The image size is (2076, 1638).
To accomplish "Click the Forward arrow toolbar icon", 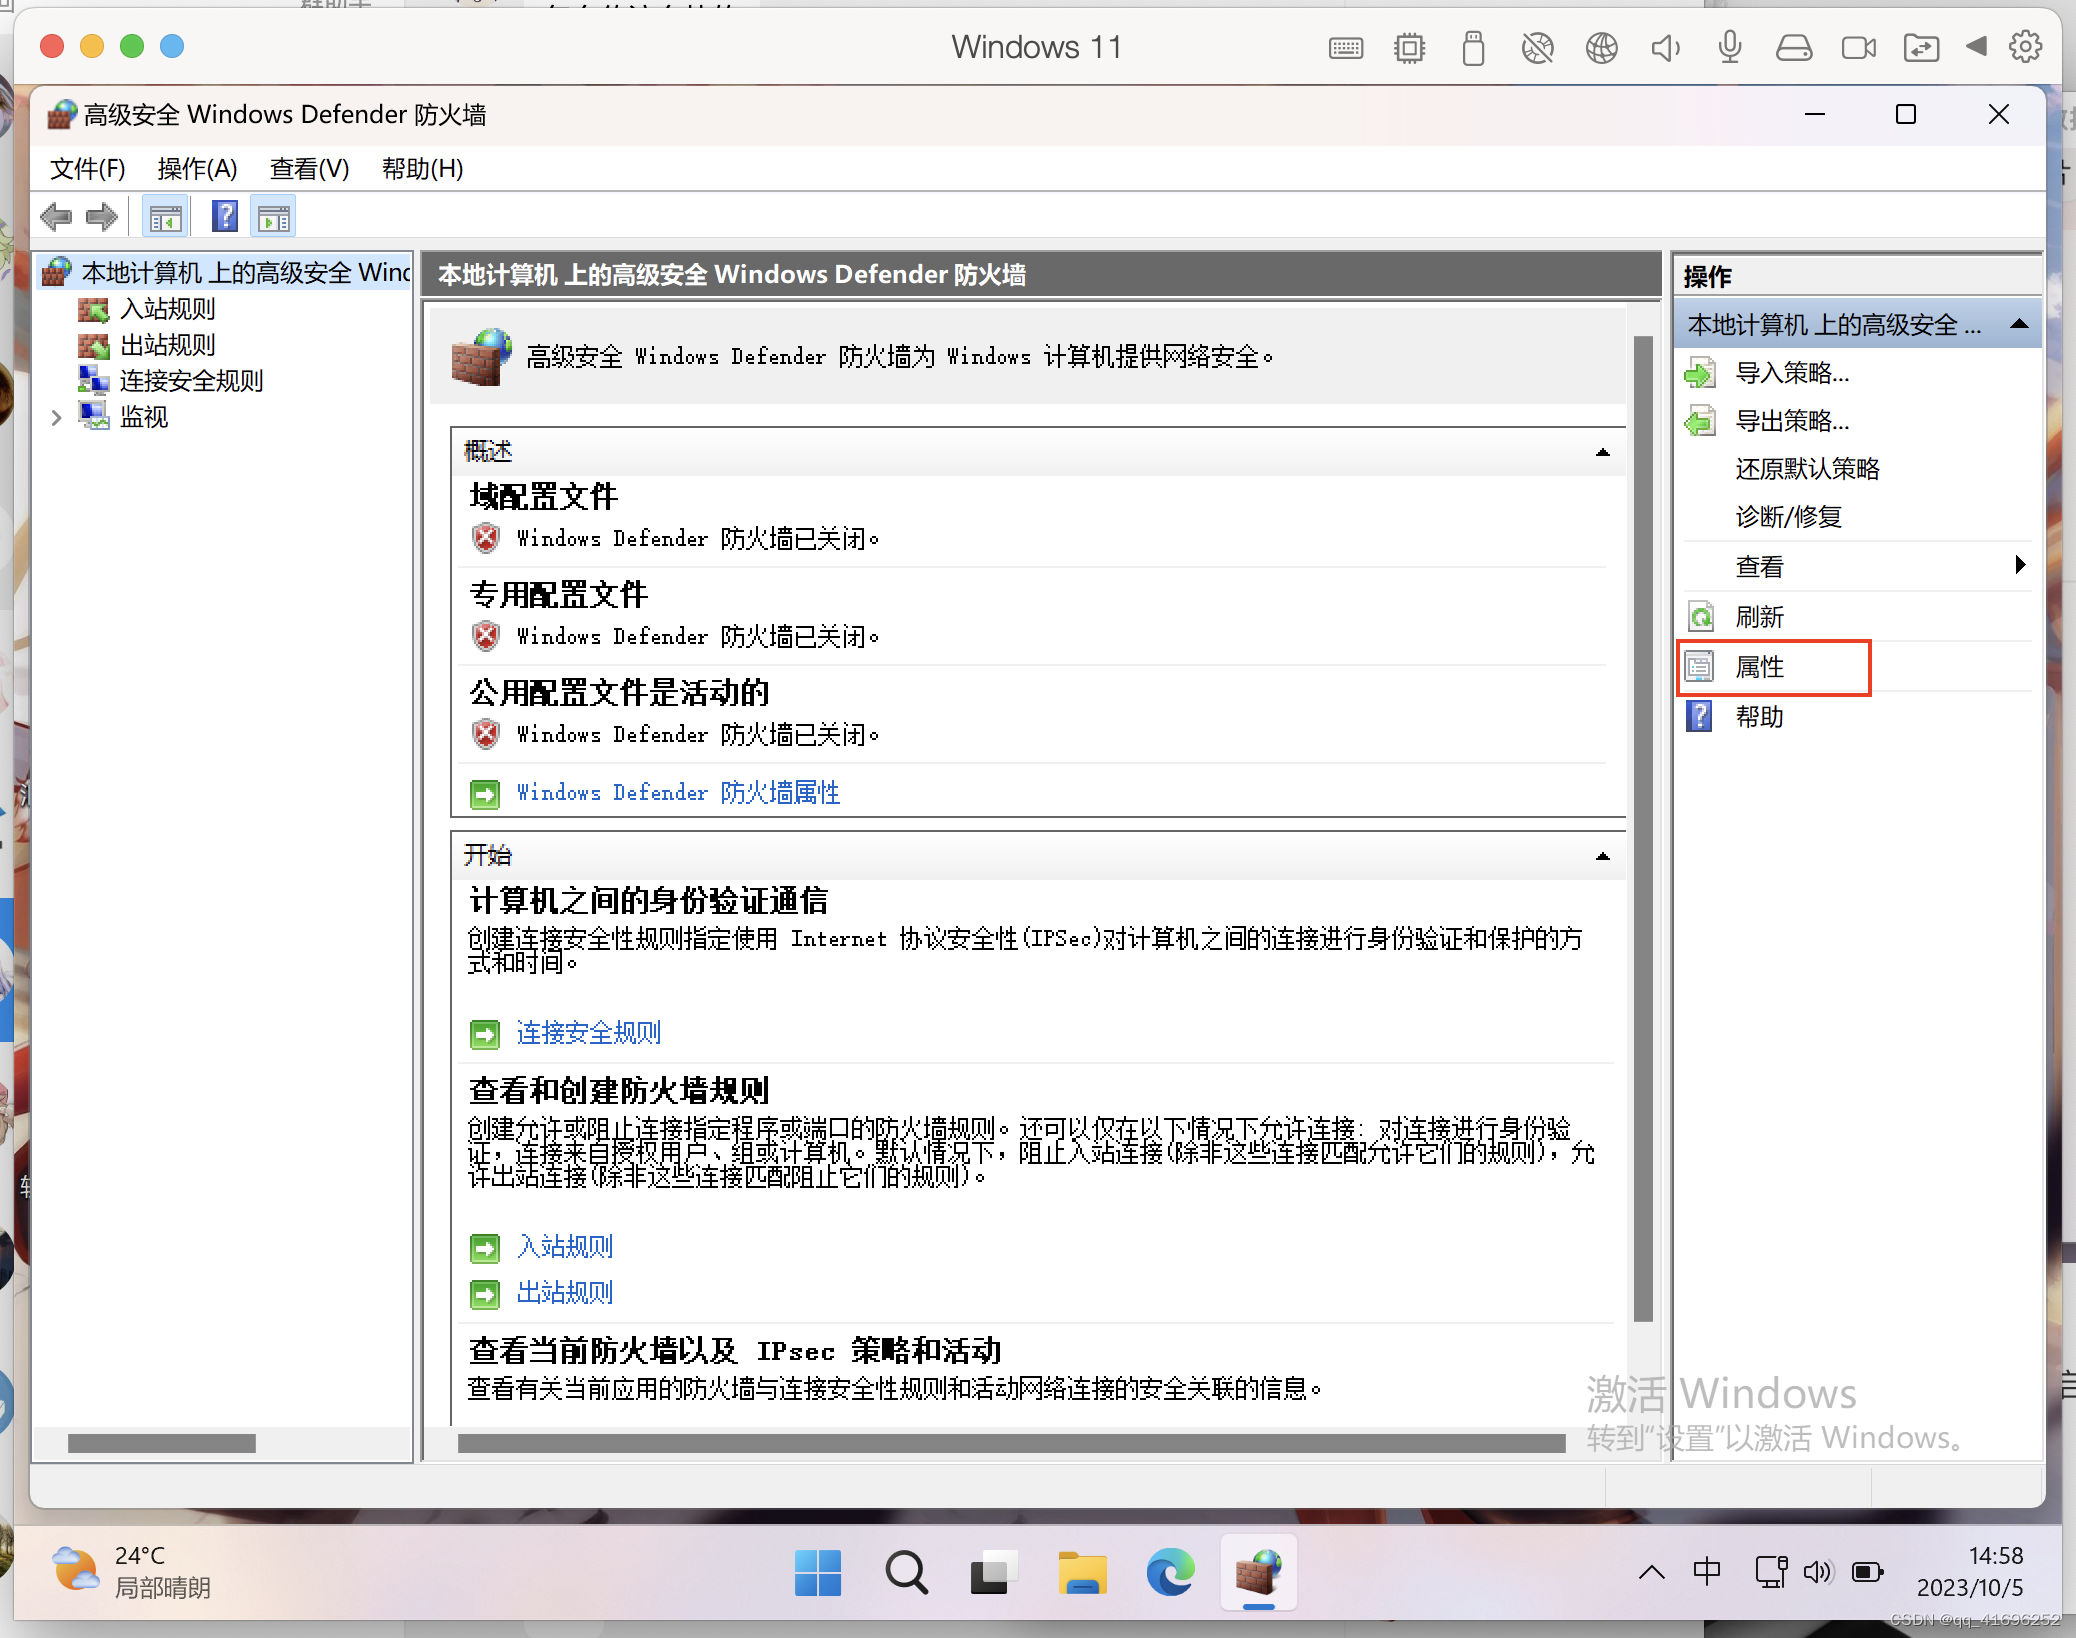I will tap(102, 216).
